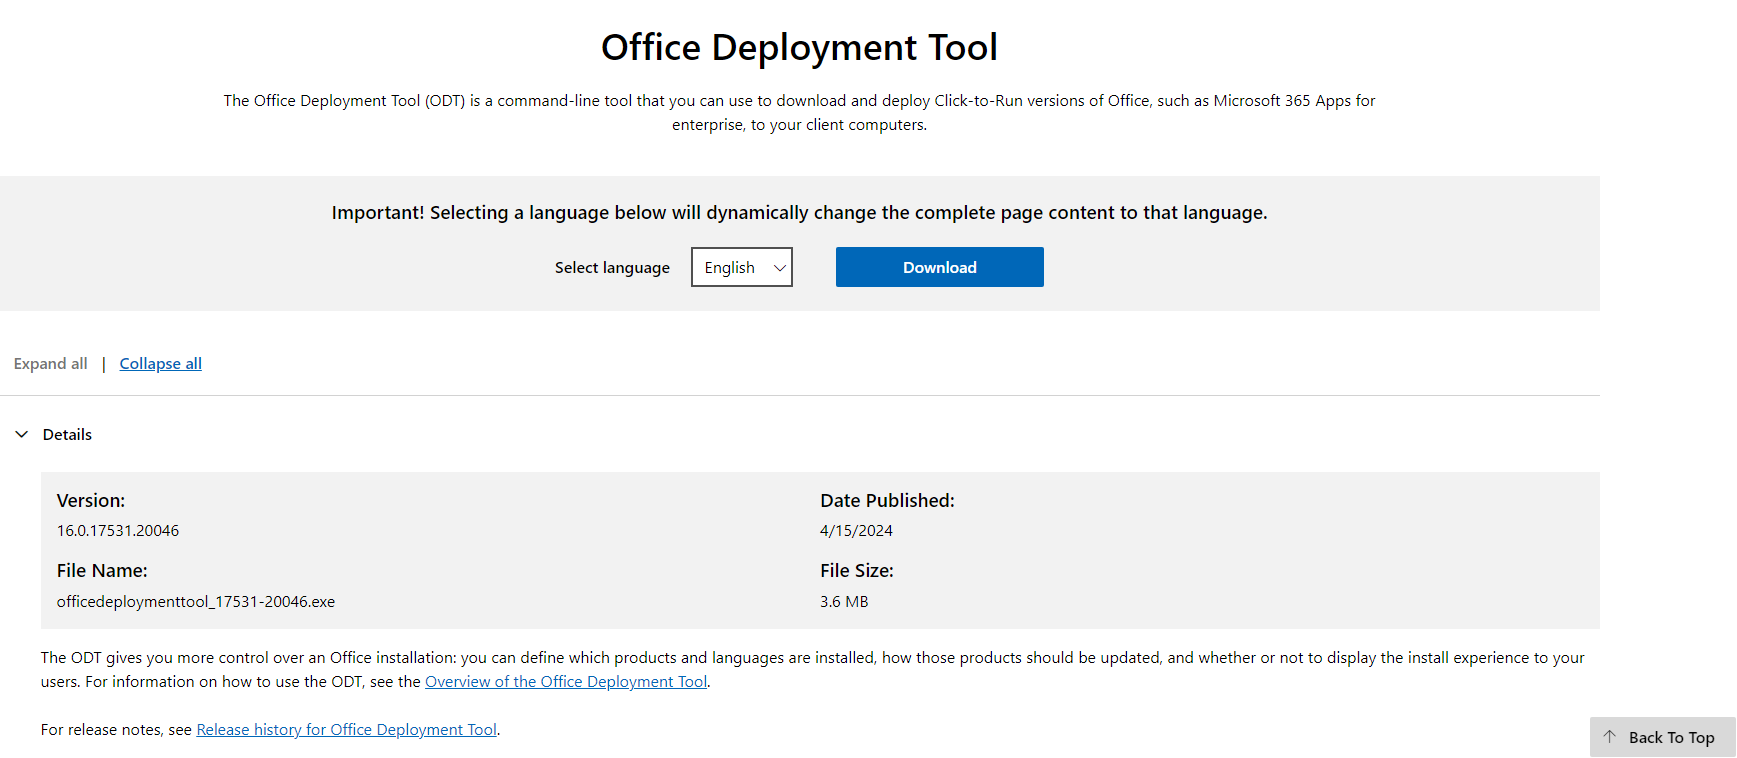Click the blue Download button
Screen dimensions: 1737x758
click(x=939, y=267)
